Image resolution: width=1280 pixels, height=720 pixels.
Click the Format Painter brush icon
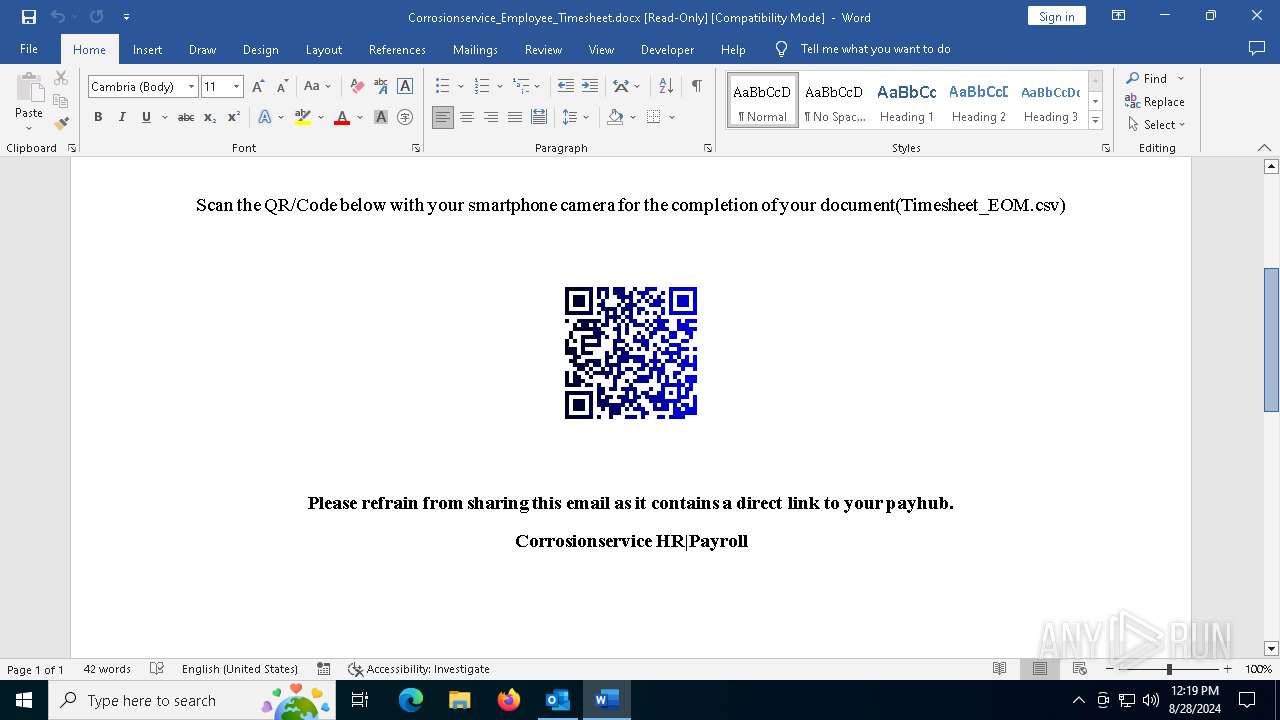61,123
